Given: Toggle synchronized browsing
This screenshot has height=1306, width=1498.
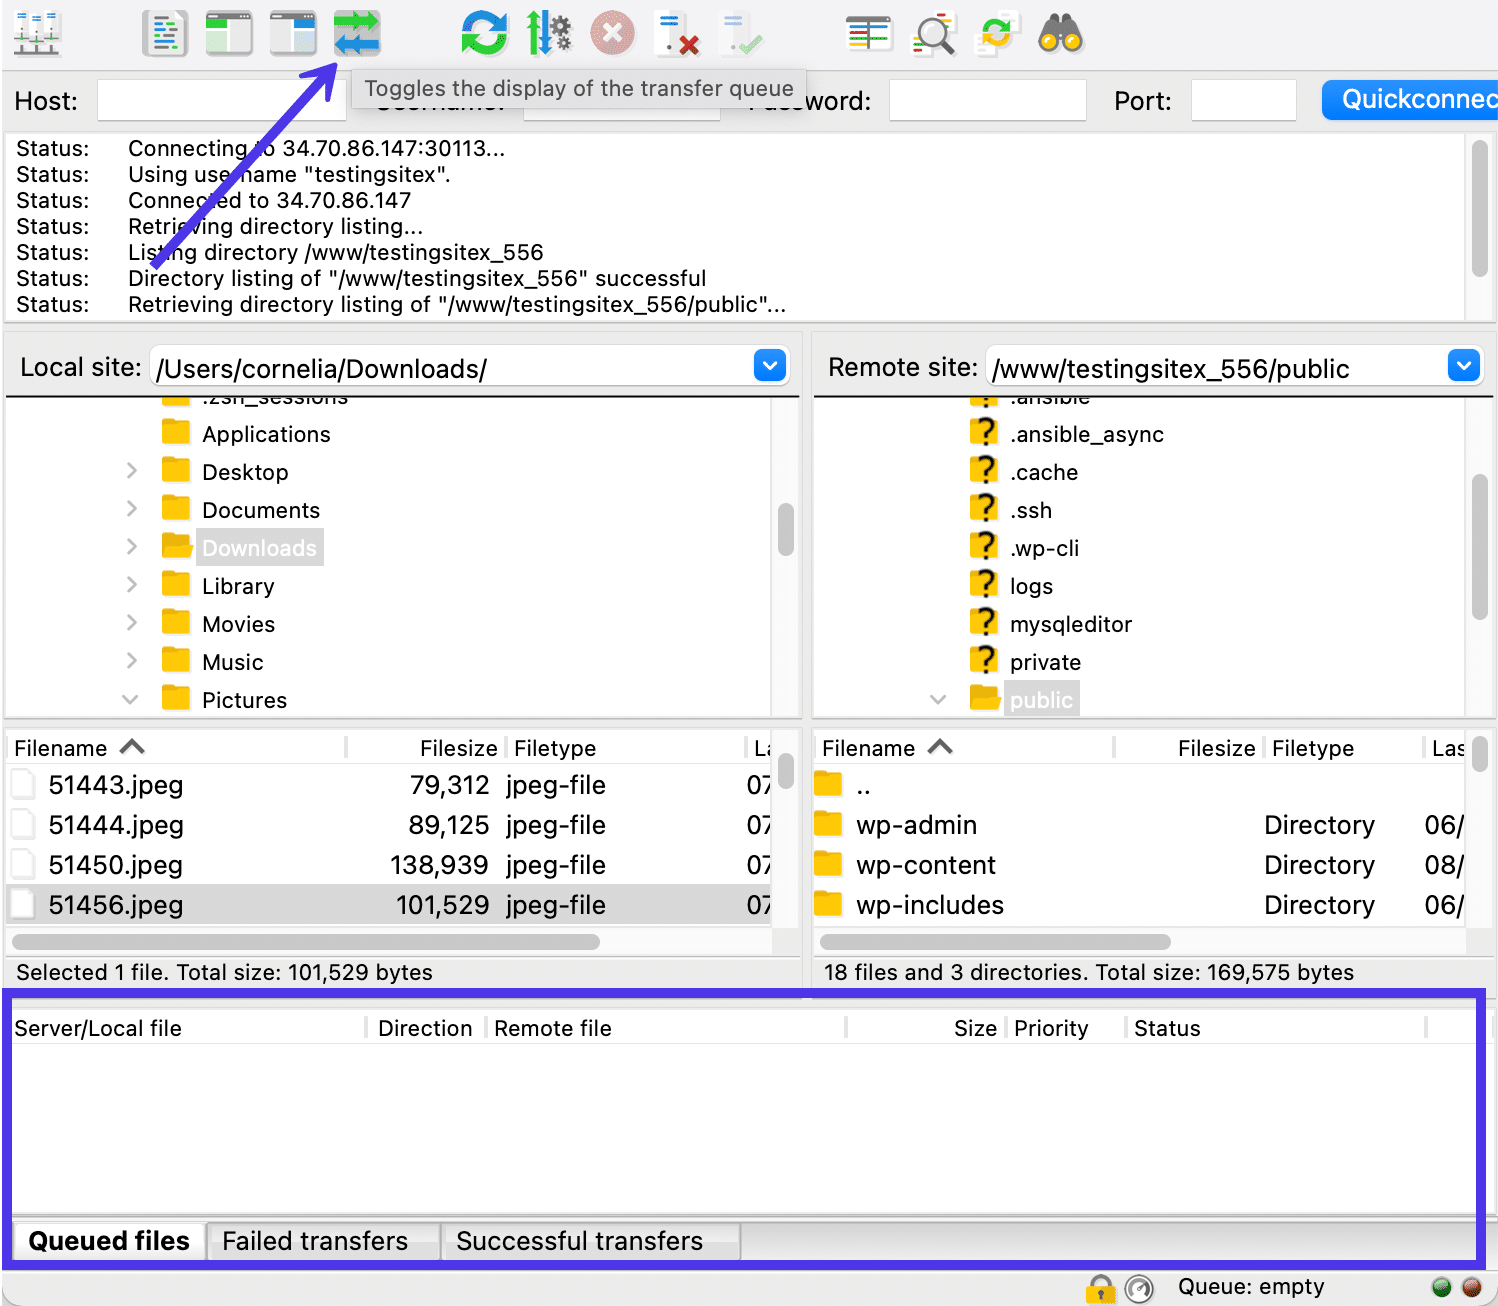Looking at the screenshot, I should pos(997,34).
